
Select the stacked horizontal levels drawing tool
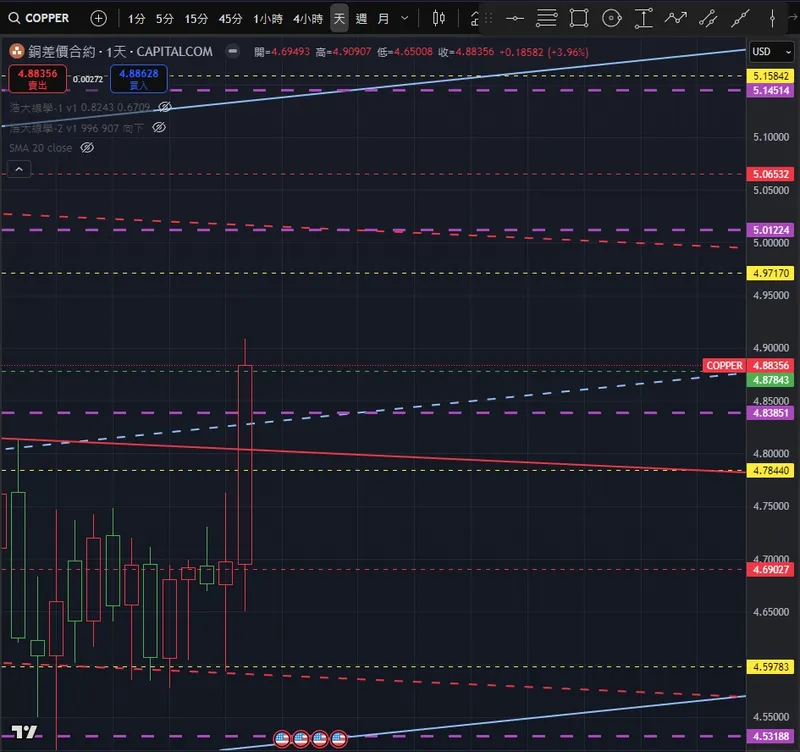pos(546,18)
